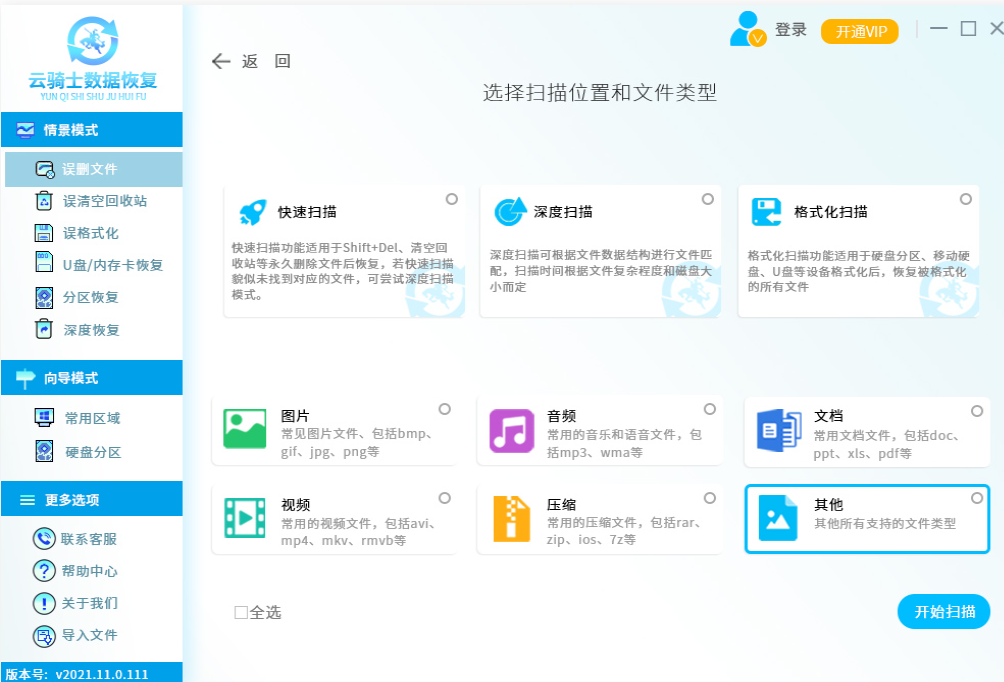Choose U盘/内存卡恢复 in the sidebar
Screen dimensions: 1004x682
pos(112,265)
